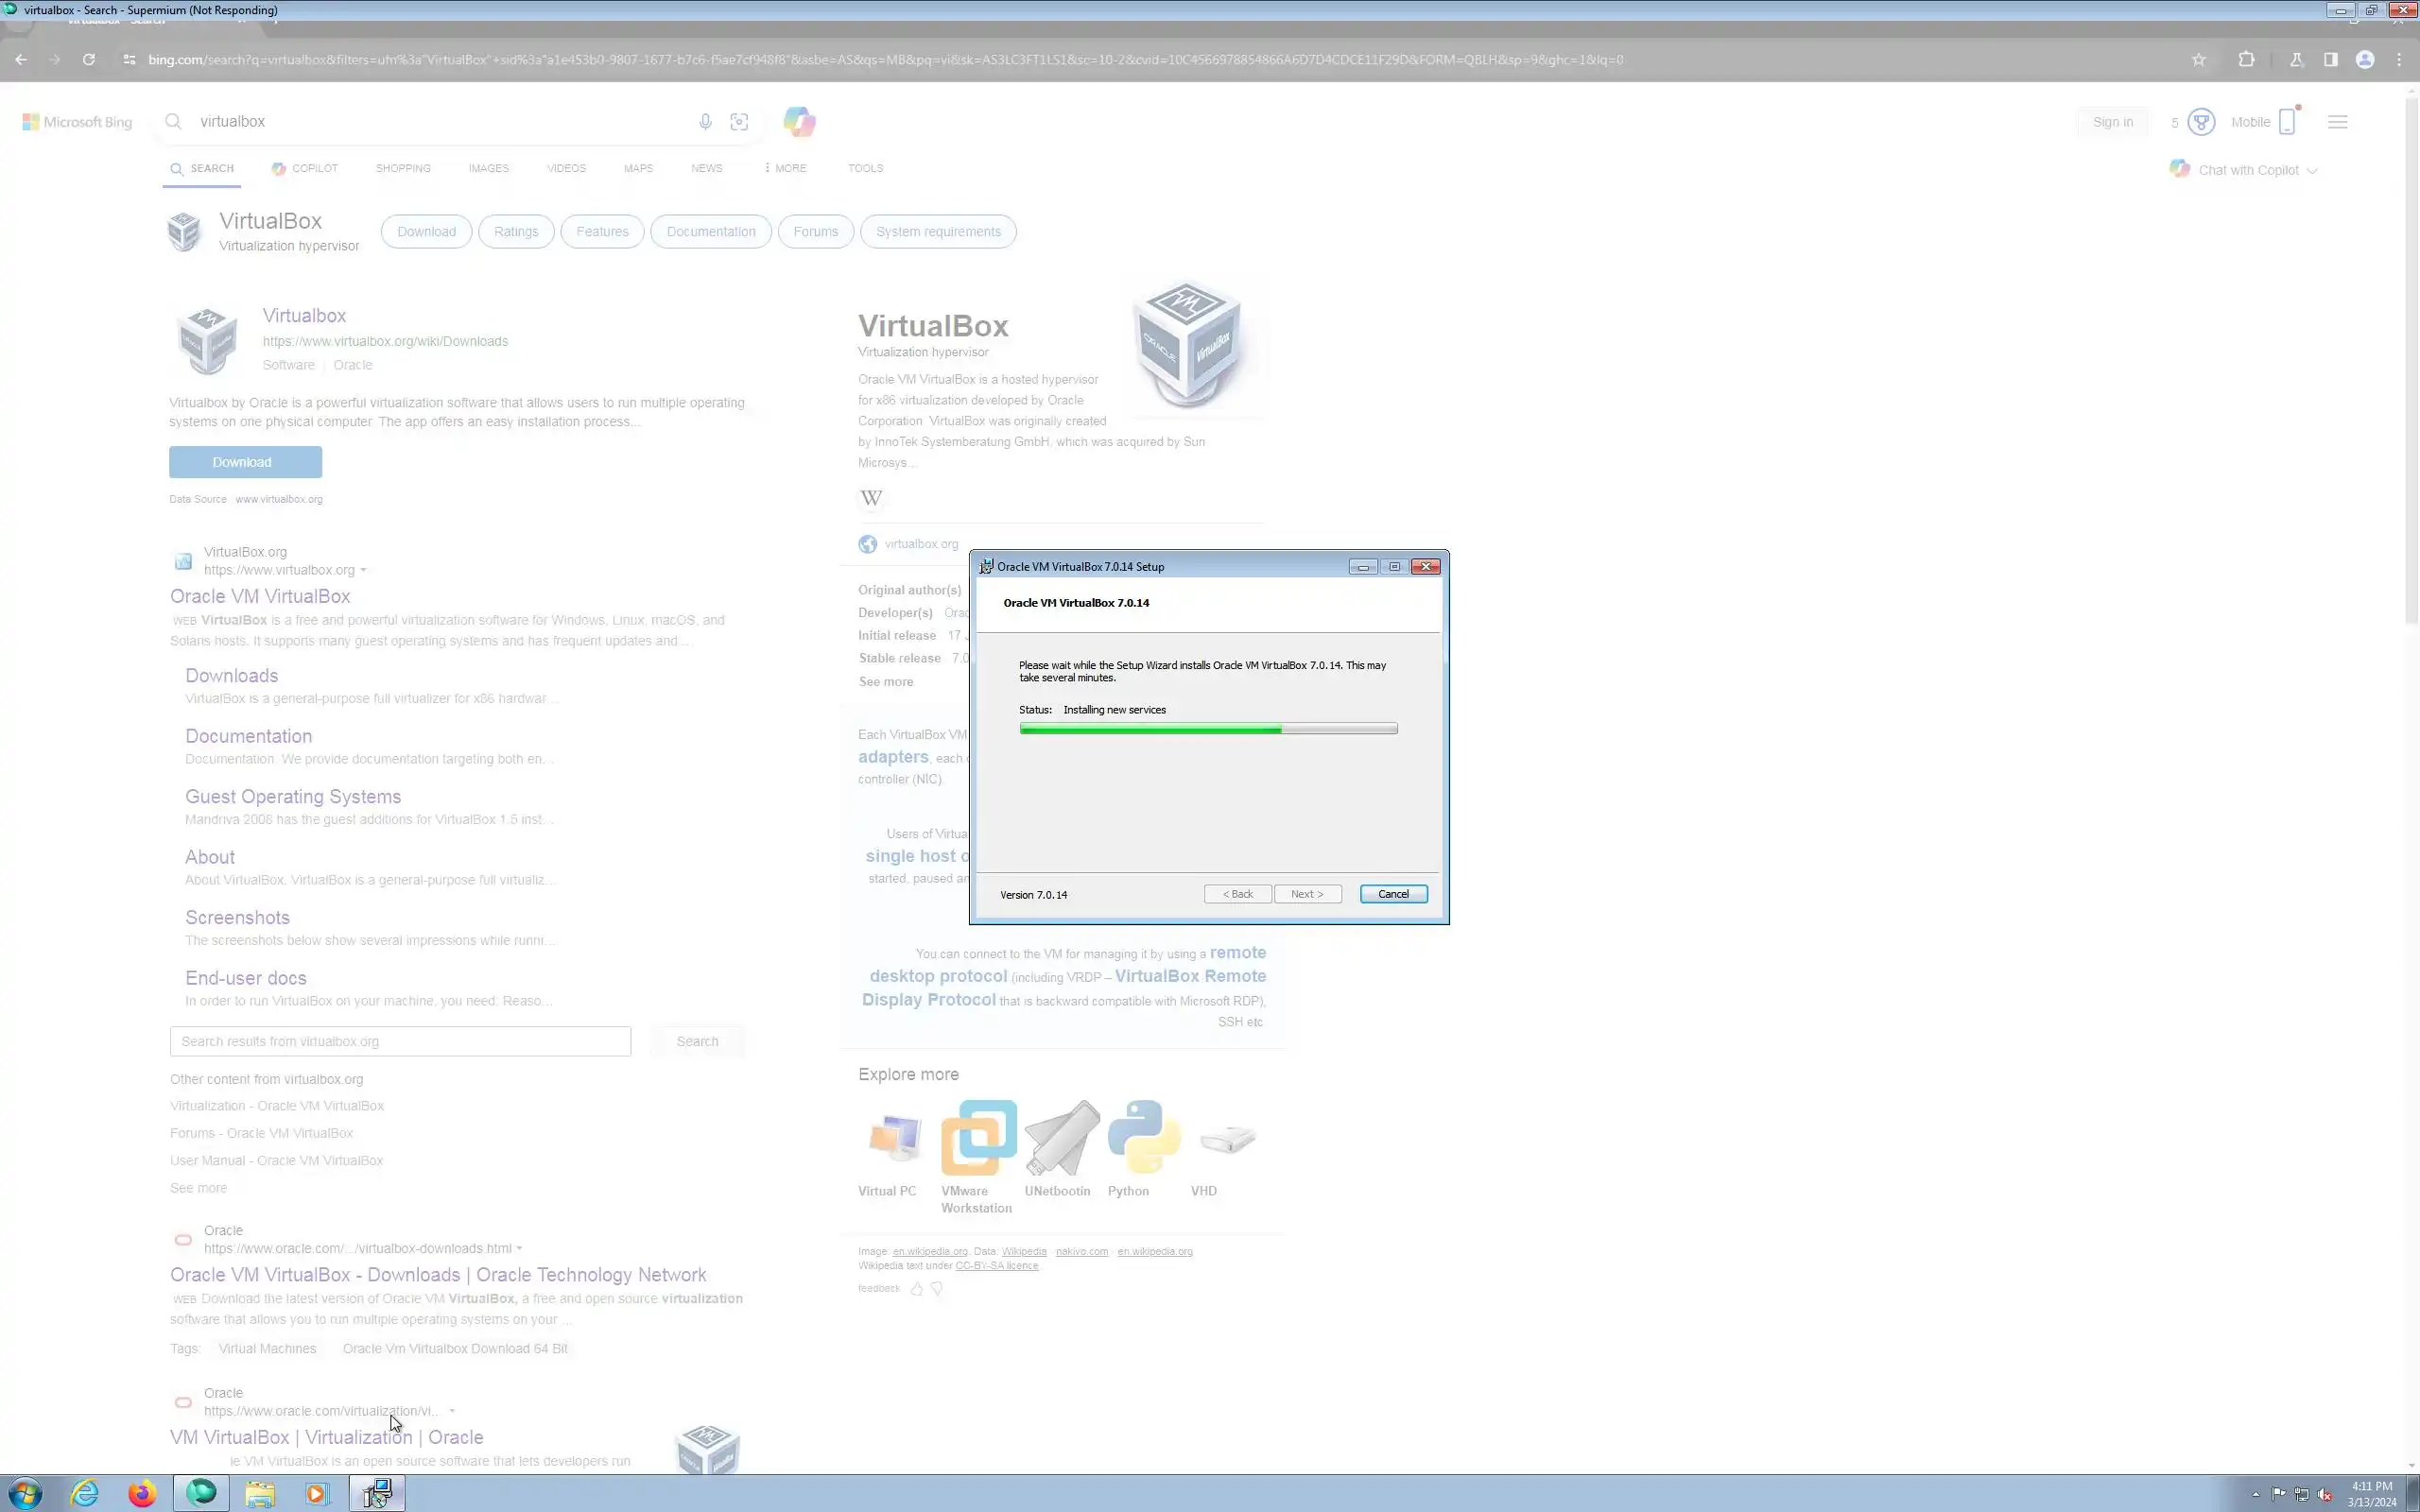This screenshot has width=2420, height=1512.
Task: Open the browser extensions puzzle icon
Action: click(x=2246, y=60)
